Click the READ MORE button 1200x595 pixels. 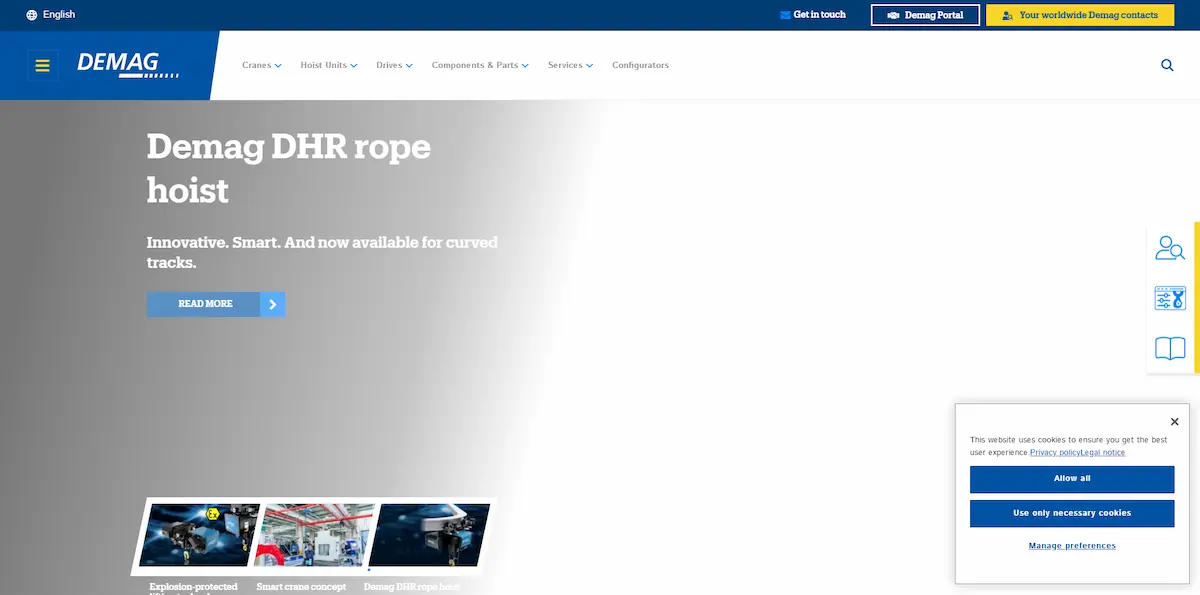tap(216, 304)
